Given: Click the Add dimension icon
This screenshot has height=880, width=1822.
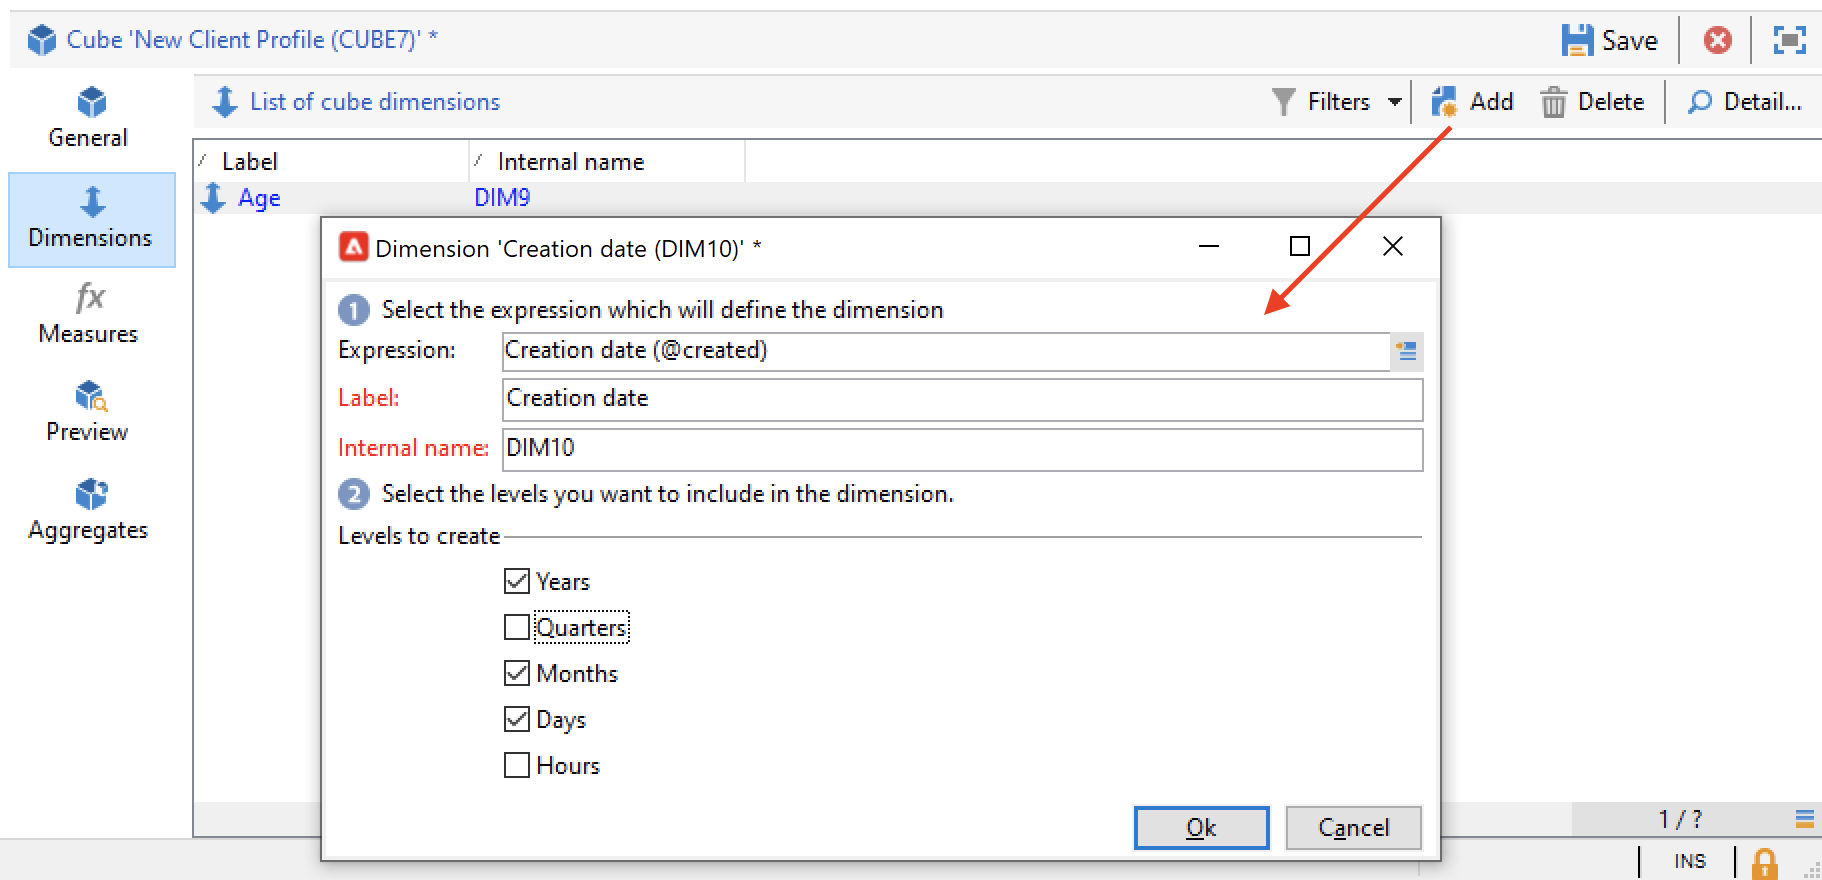Looking at the screenshot, I should point(1444,102).
